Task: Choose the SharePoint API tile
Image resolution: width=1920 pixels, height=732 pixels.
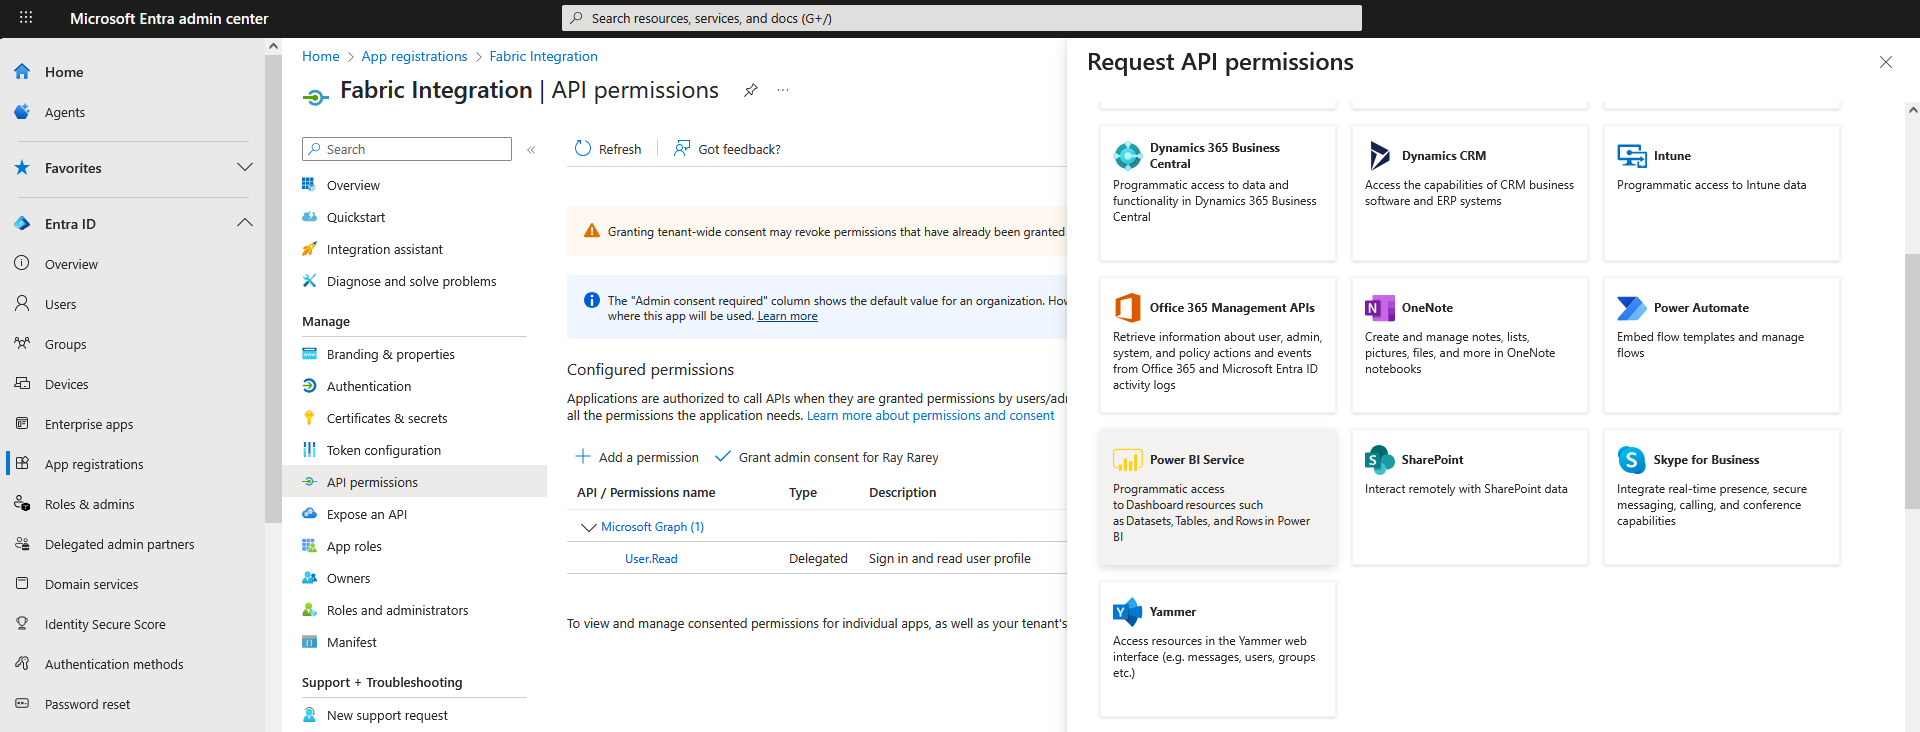Action: [x=1469, y=497]
